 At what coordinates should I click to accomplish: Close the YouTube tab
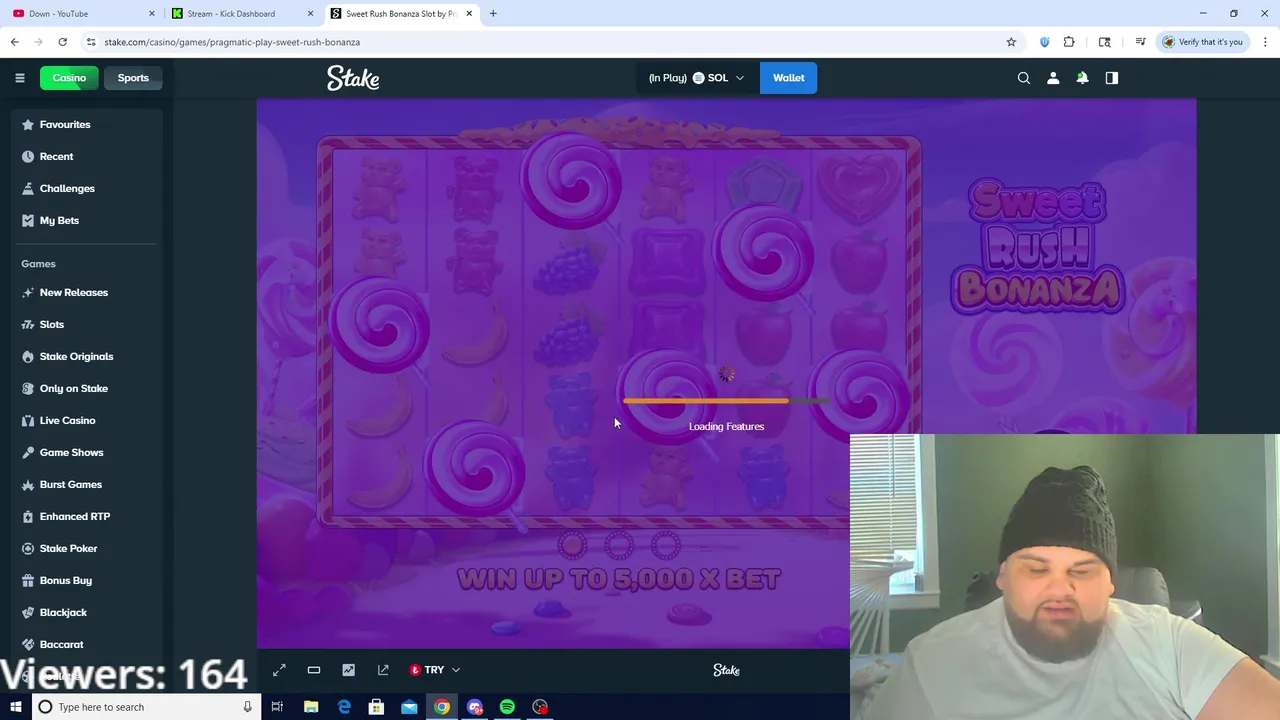click(x=152, y=14)
